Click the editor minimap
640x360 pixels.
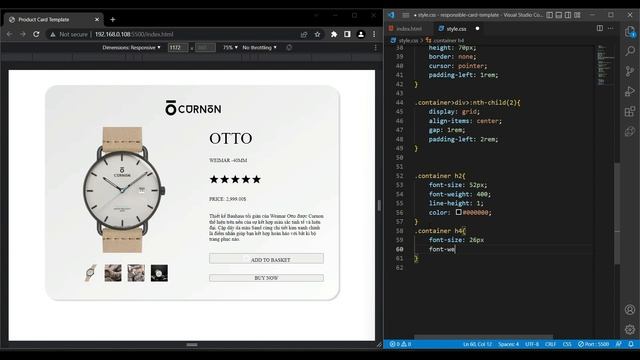click(605, 65)
